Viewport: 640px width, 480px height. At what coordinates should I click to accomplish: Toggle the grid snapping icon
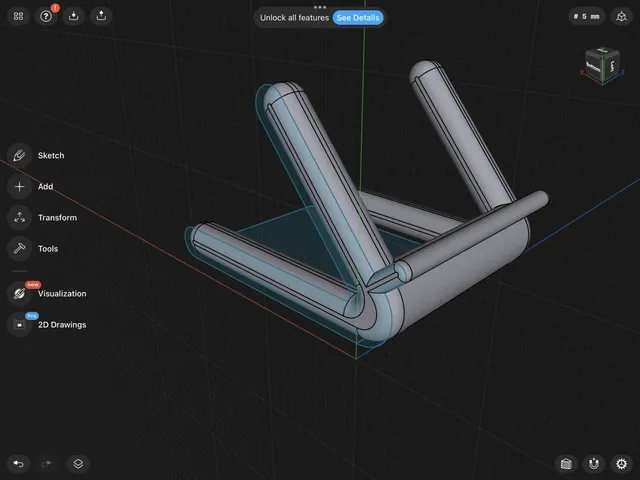566,464
